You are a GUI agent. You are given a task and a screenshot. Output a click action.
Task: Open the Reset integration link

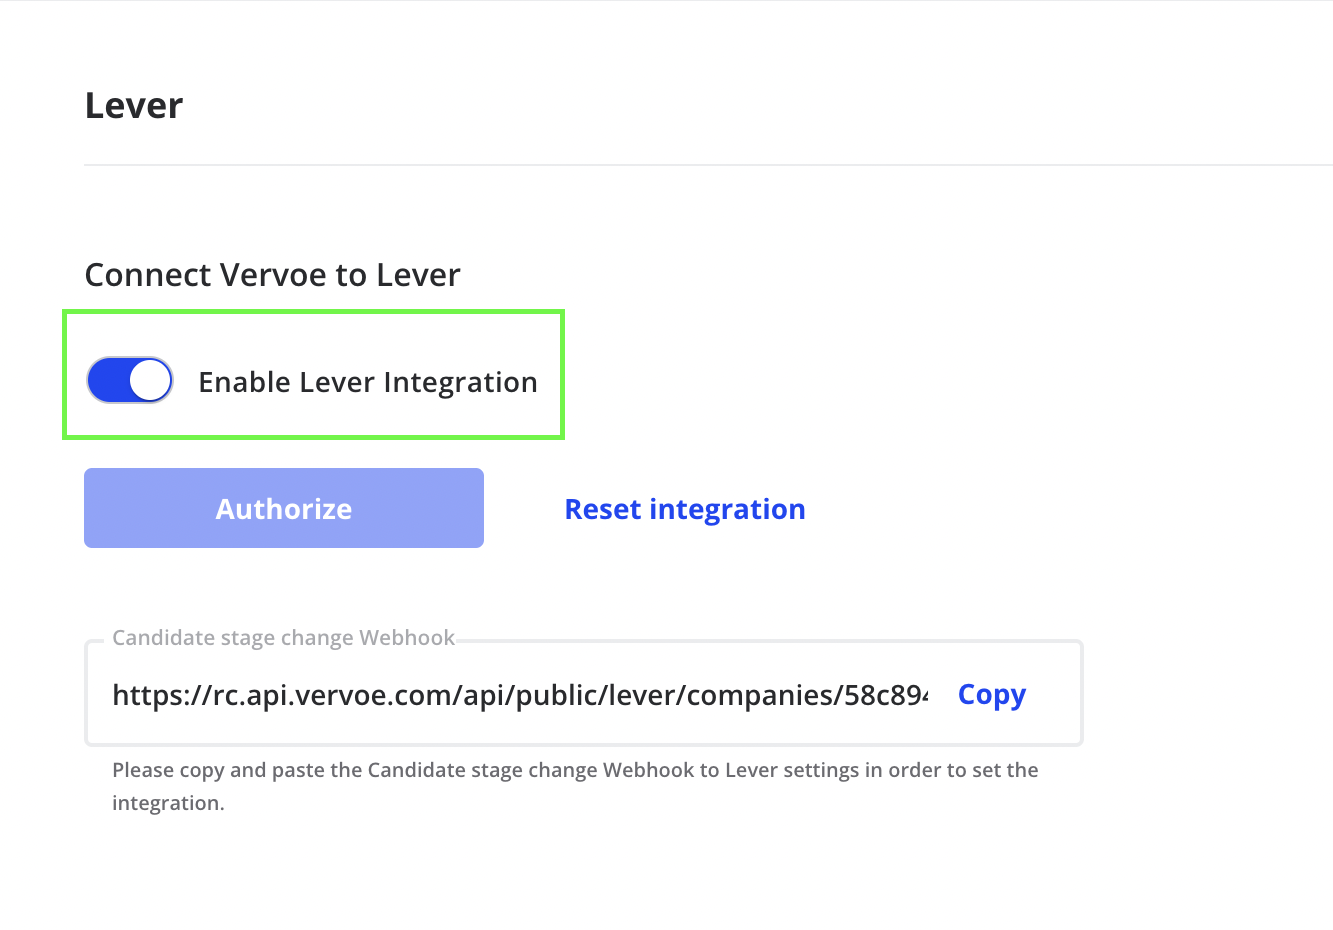685,509
